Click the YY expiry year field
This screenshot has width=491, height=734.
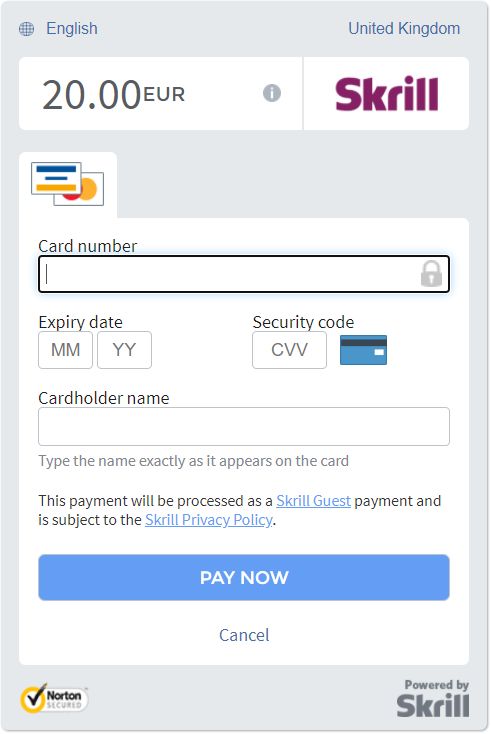point(125,350)
